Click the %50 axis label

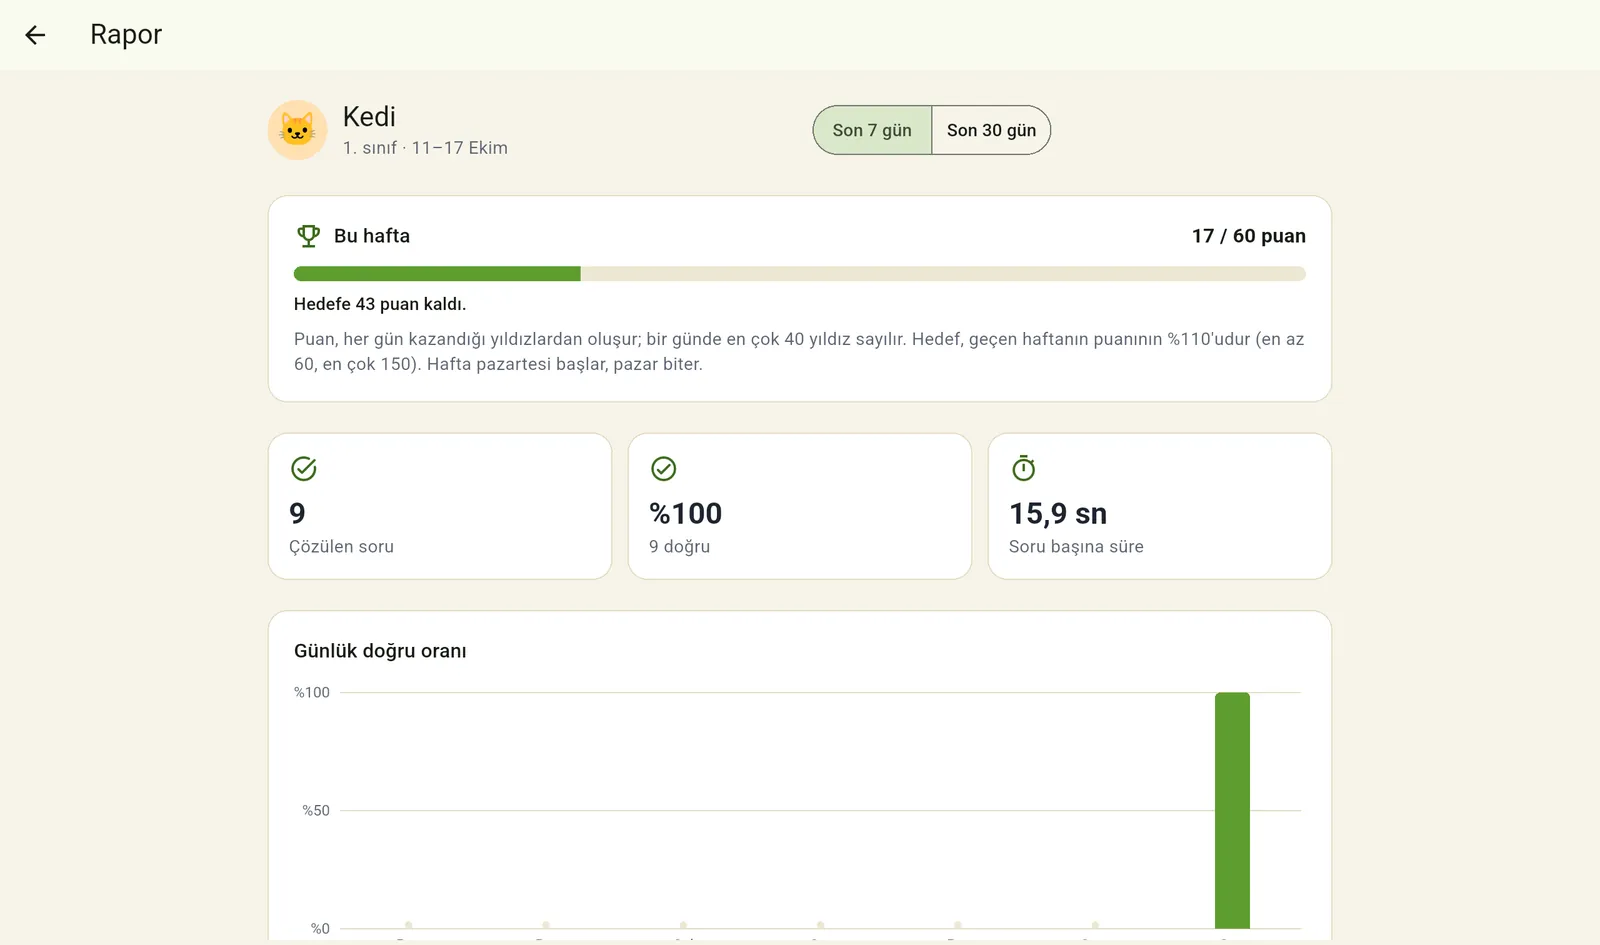click(316, 811)
